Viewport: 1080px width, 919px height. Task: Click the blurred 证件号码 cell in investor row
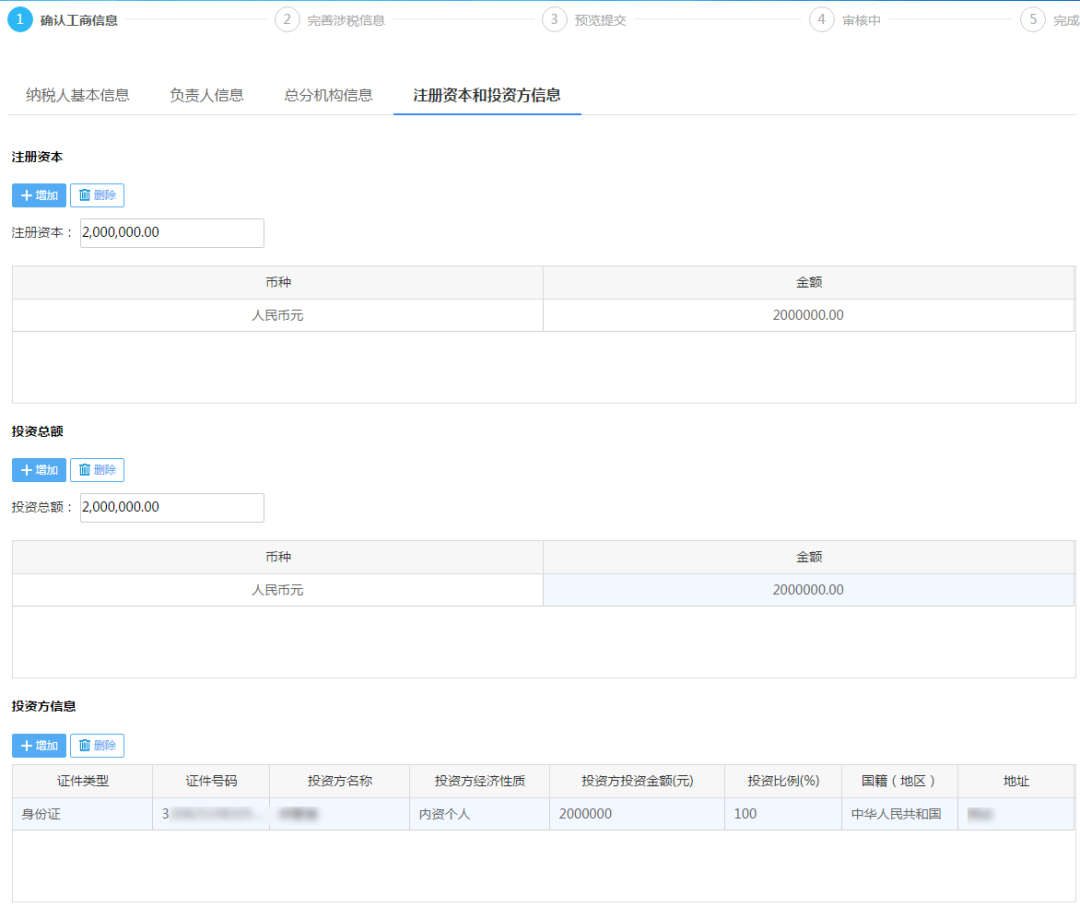tap(211, 814)
